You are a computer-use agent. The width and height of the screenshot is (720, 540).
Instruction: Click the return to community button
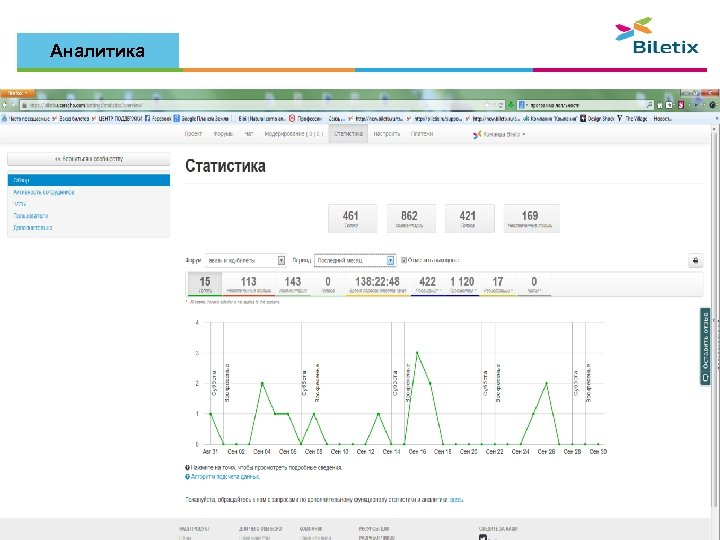pyautogui.click(x=89, y=159)
